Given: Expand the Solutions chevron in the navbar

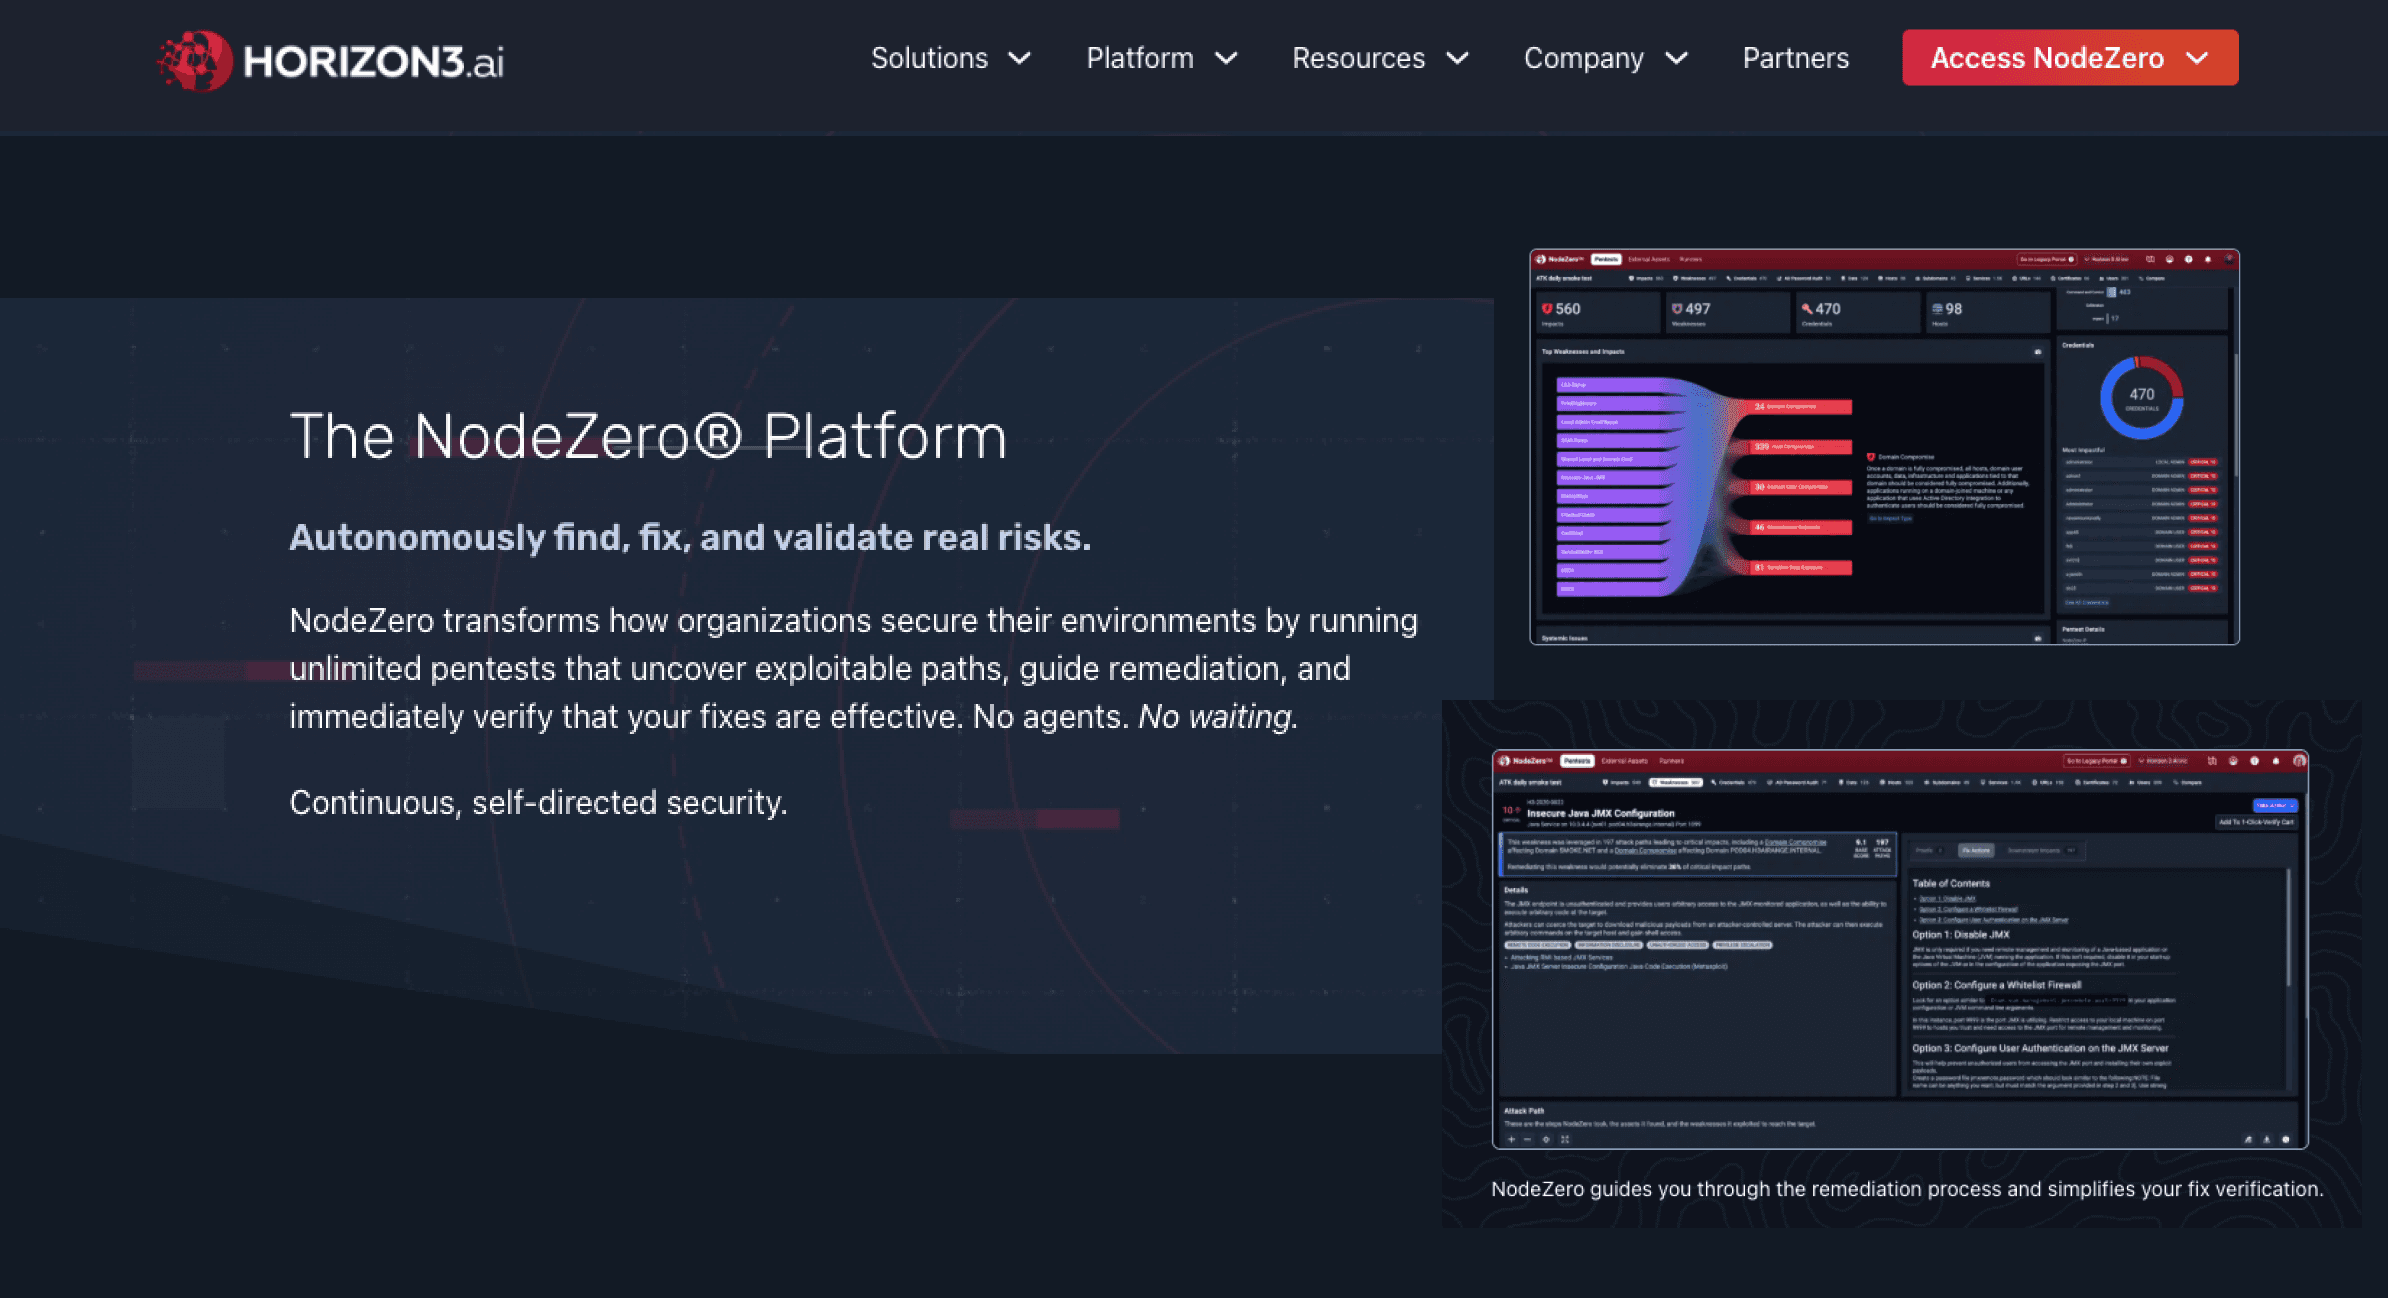Looking at the screenshot, I should (x=1019, y=58).
